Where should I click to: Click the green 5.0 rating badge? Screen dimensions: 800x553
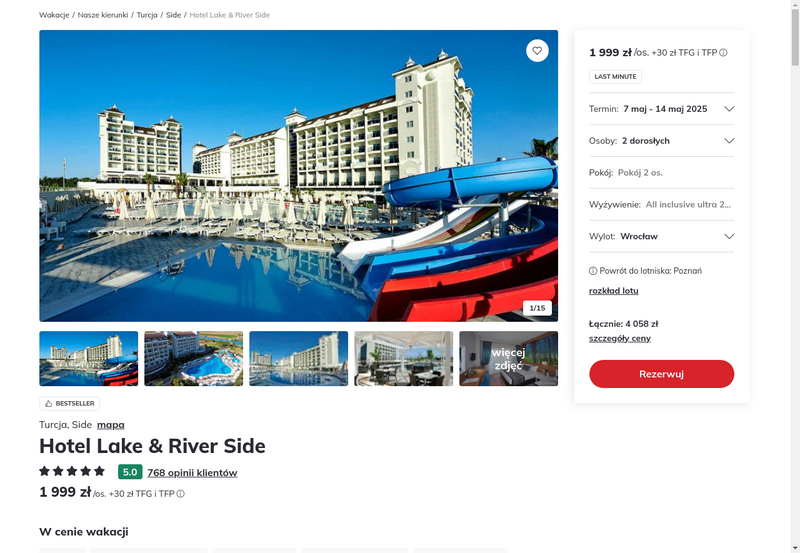click(x=130, y=472)
